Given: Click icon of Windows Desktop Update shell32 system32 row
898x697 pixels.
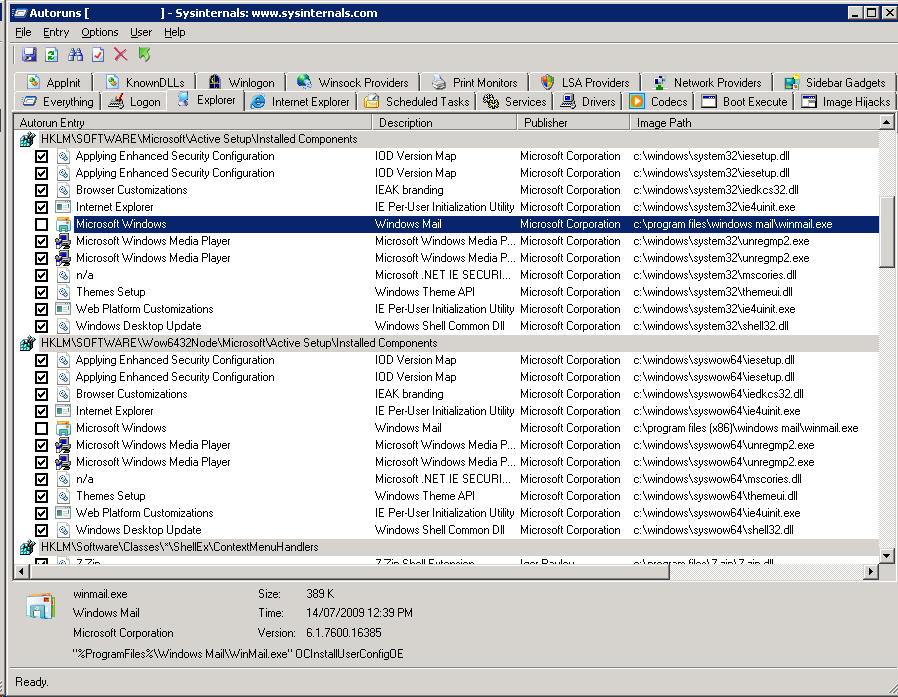Looking at the screenshot, I should coord(63,326).
